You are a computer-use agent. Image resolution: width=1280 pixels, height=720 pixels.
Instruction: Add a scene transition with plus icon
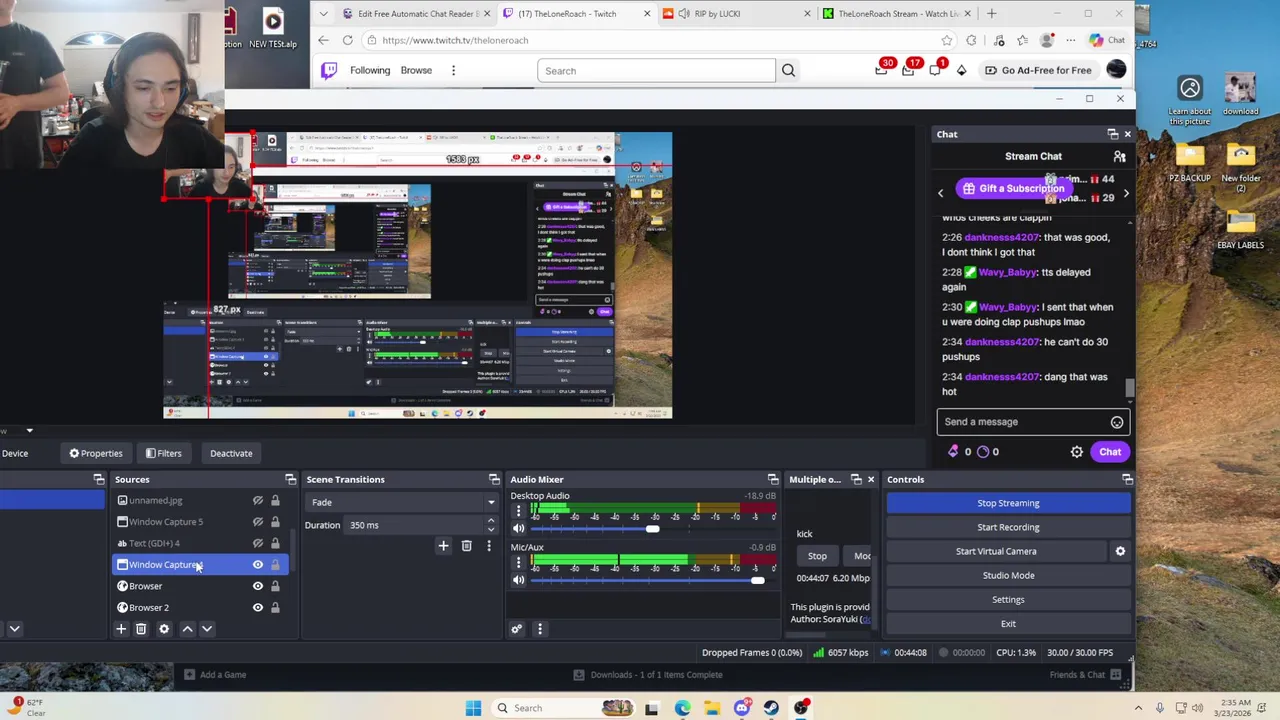pos(443,546)
